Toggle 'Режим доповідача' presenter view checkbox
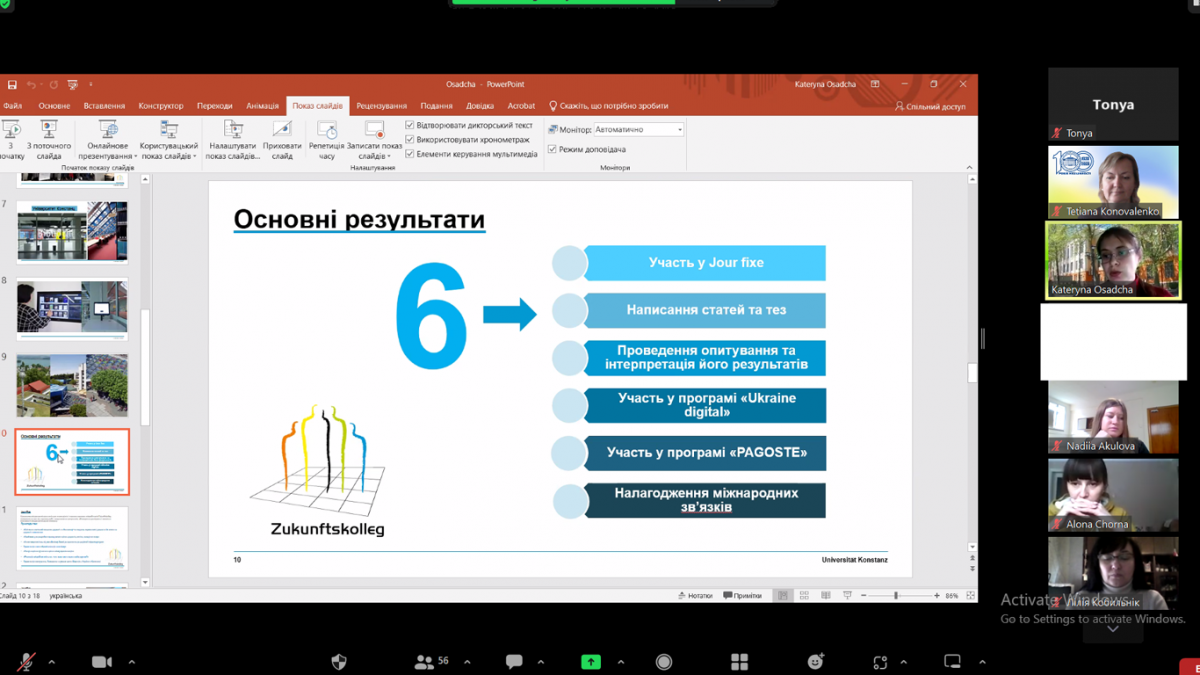 tap(552, 149)
